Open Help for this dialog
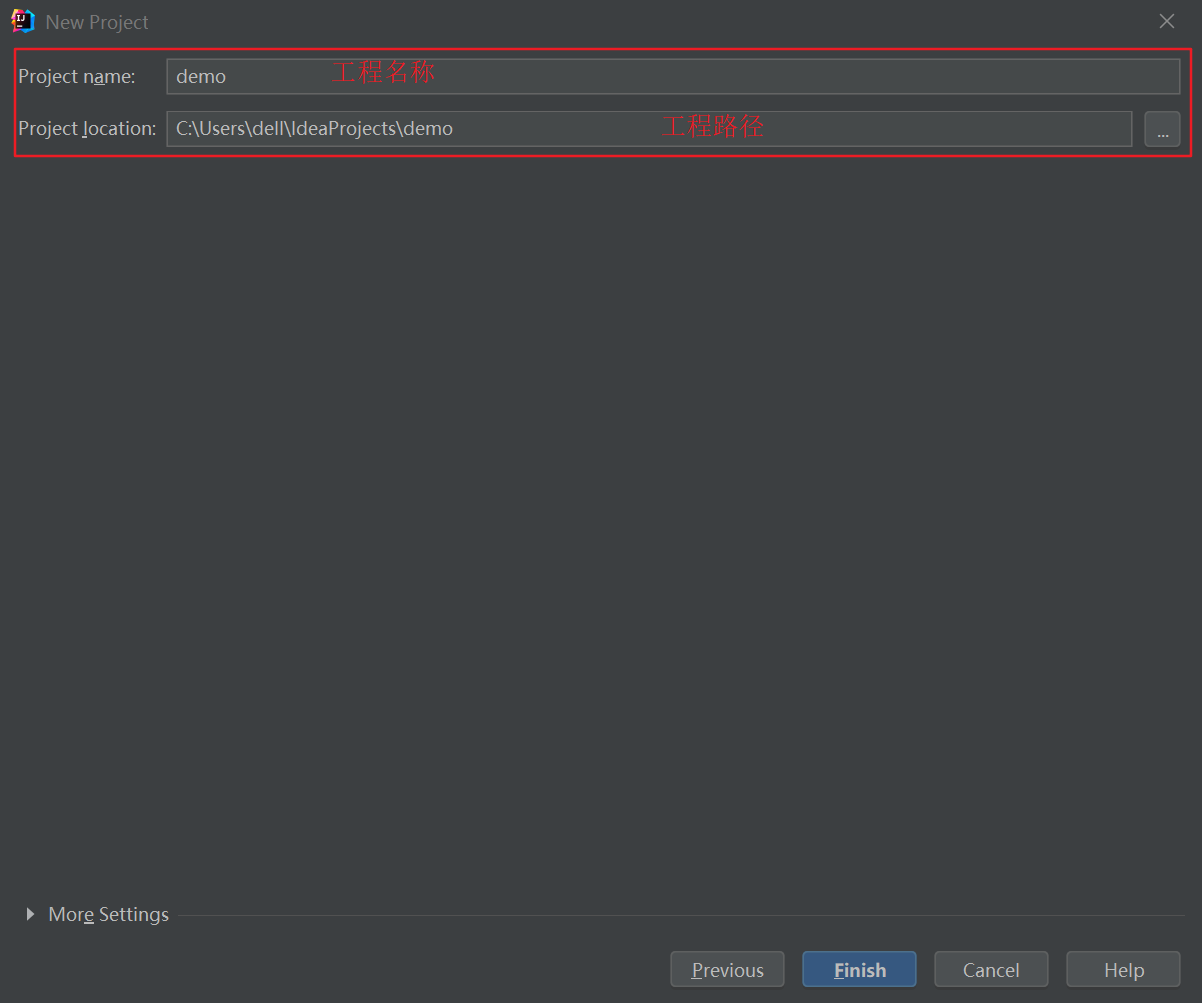 tap(1123, 970)
